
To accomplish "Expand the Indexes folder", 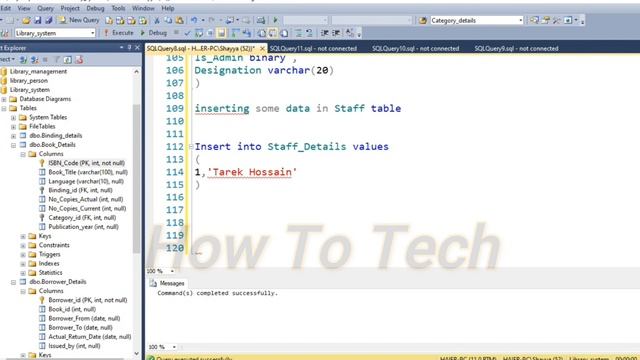I will [x=23, y=264].
